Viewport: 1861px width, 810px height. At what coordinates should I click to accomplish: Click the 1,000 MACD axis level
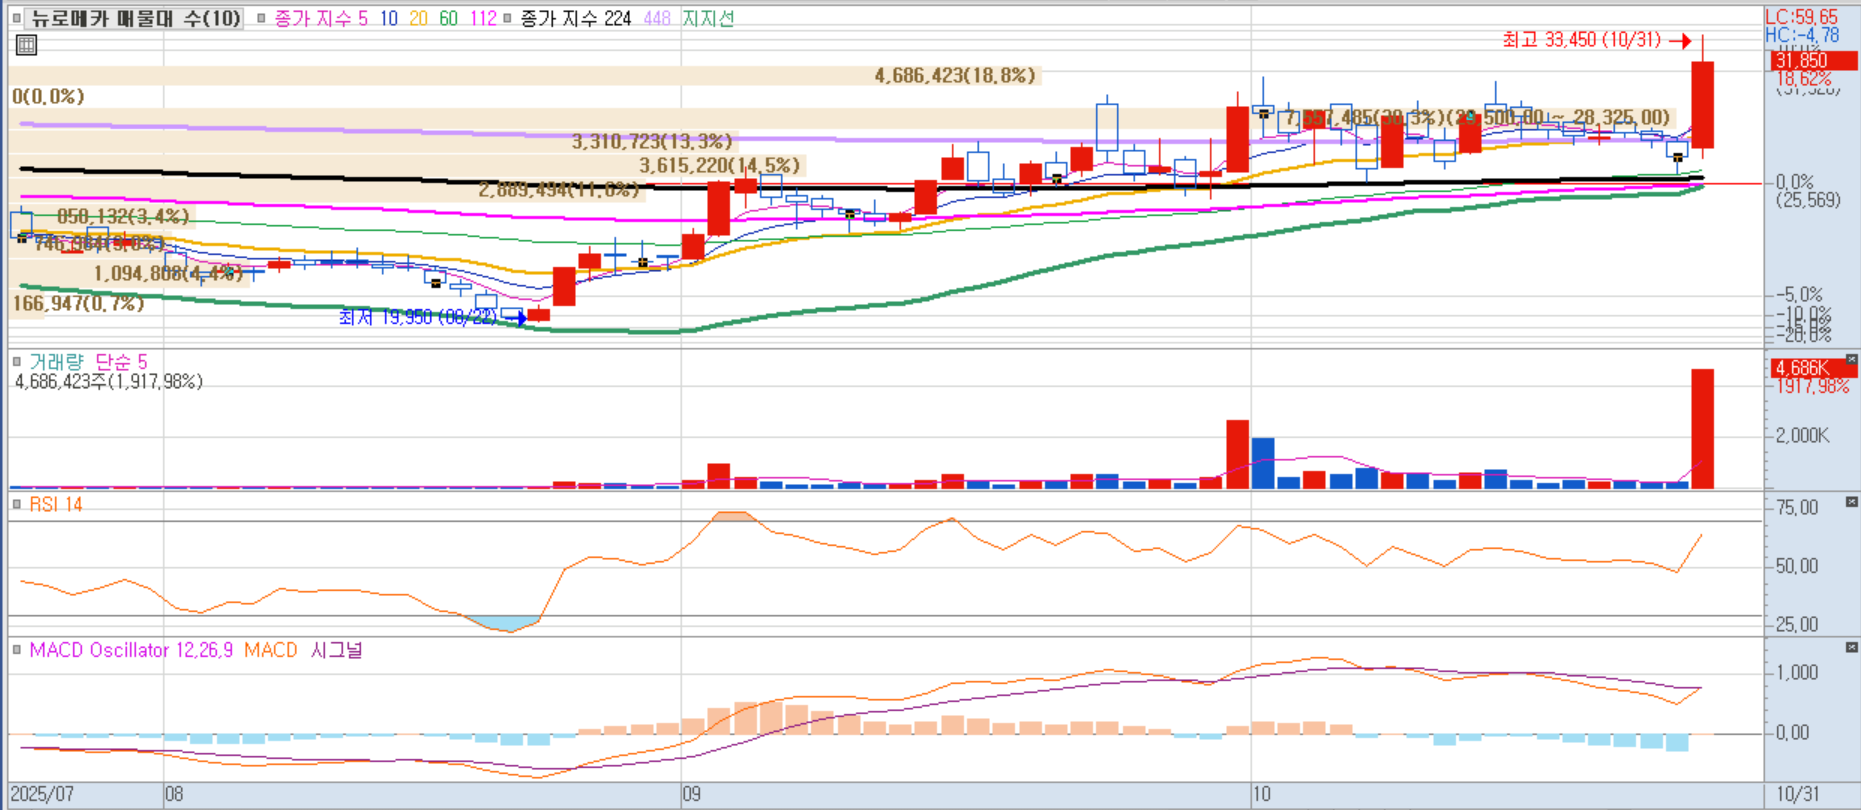[1797, 673]
